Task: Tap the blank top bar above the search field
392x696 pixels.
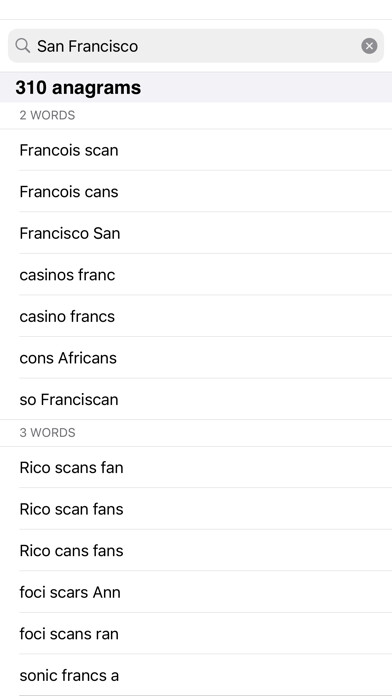Action: (x=196, y=9)
